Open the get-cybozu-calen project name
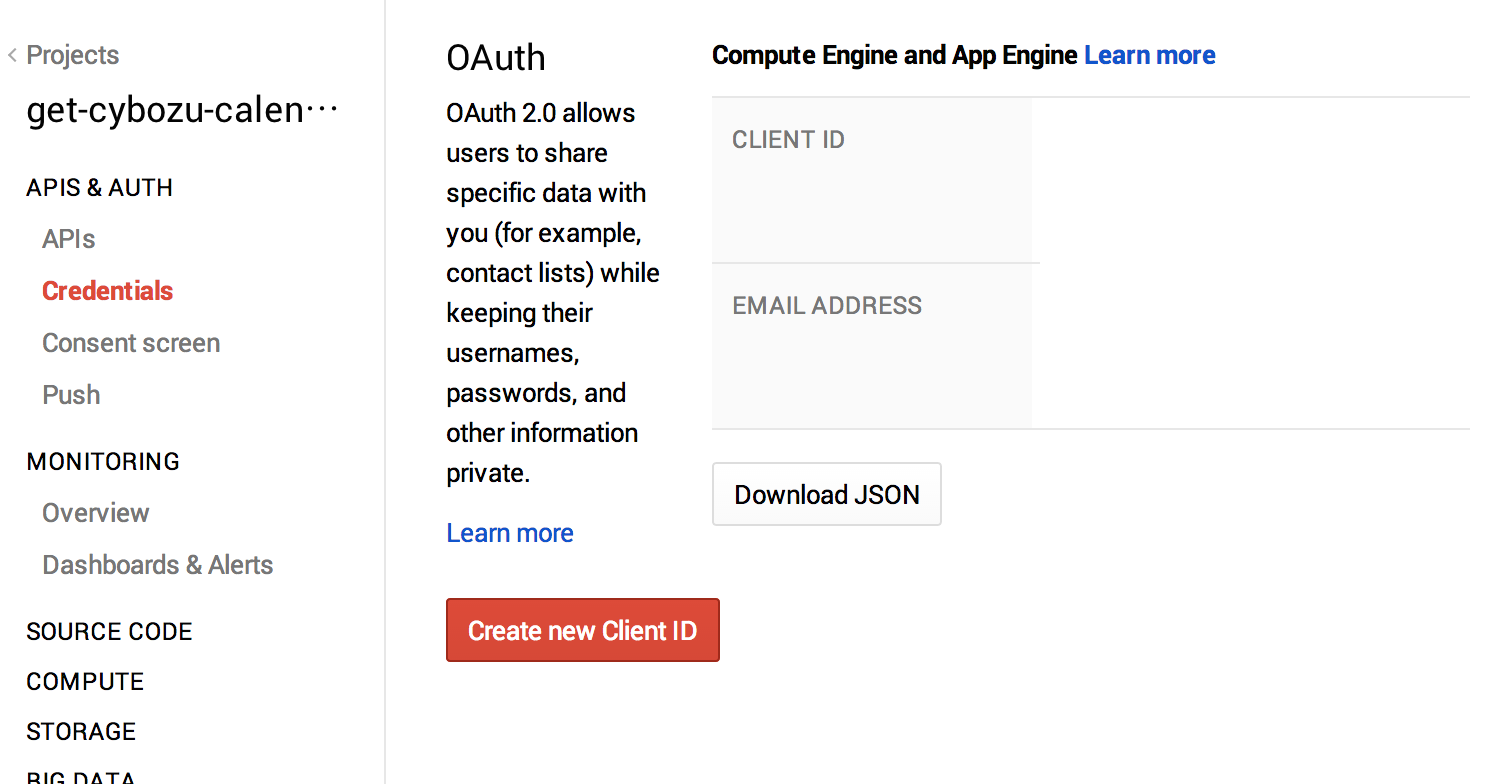This screenshot has width=1502, height=784. click(x=183, y=110)
